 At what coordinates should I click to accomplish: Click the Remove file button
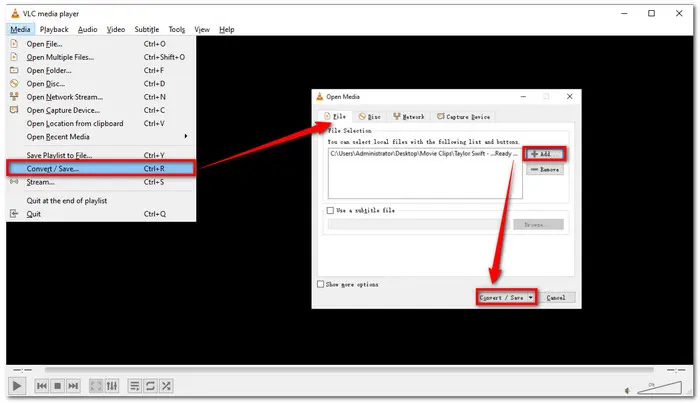pyautogui.click(x=545, y=170)
